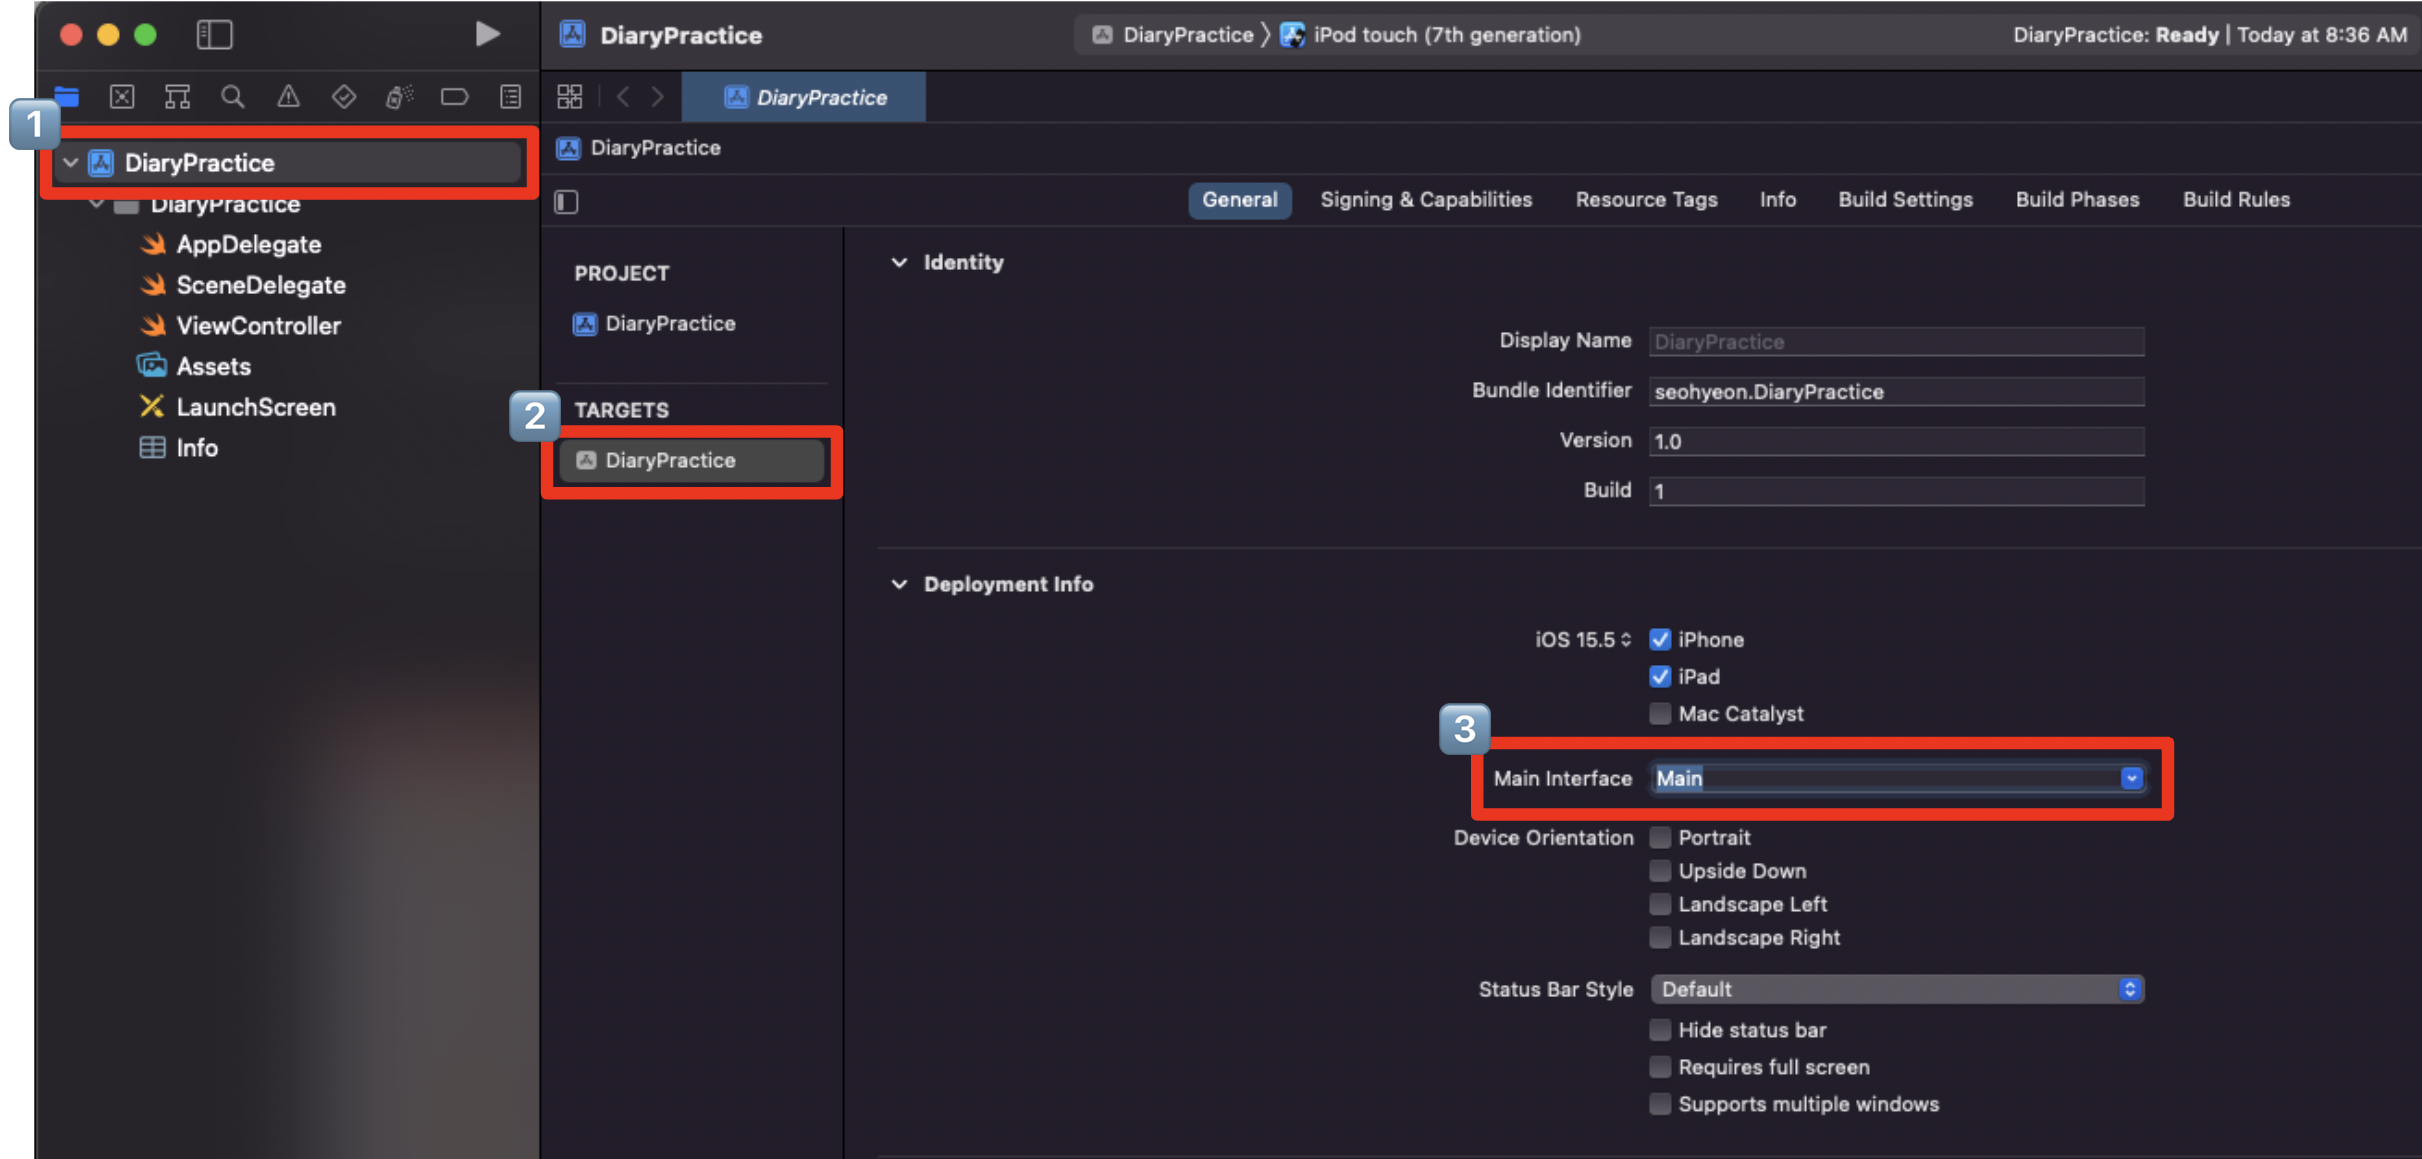Click the DiaryPractice: Ready status text
Image resolution: width=2422 pixels, height=1159 pixels.
(x=2115, y=35)
